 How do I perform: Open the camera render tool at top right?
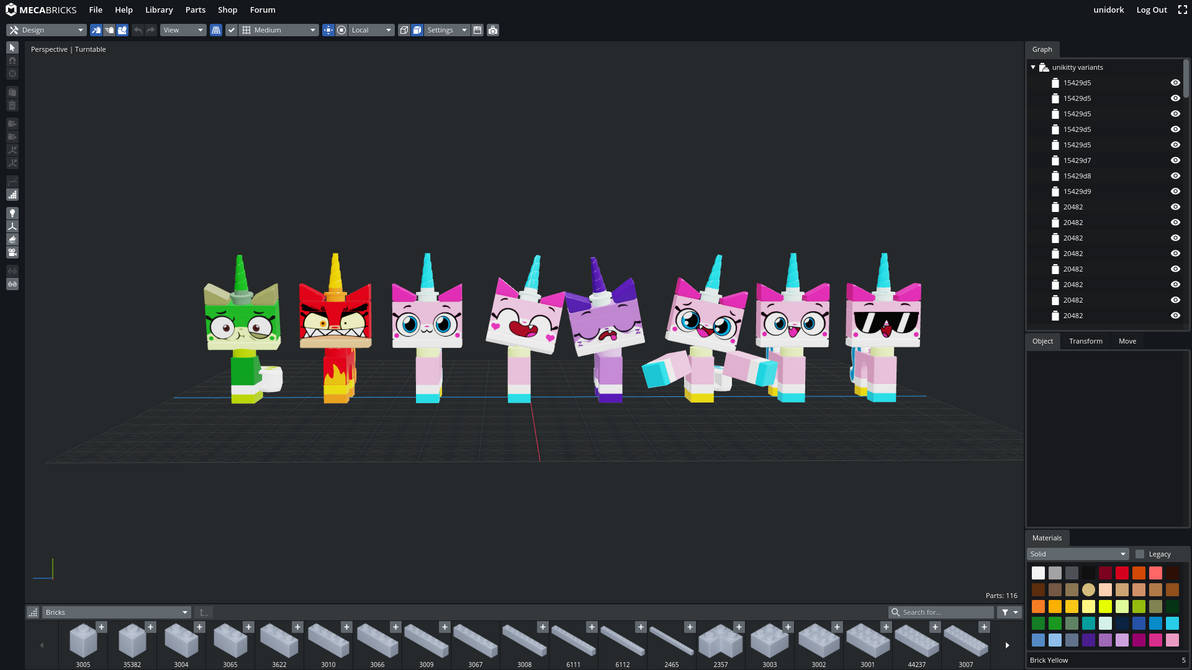pyautogui.click(x=492, y=30)
